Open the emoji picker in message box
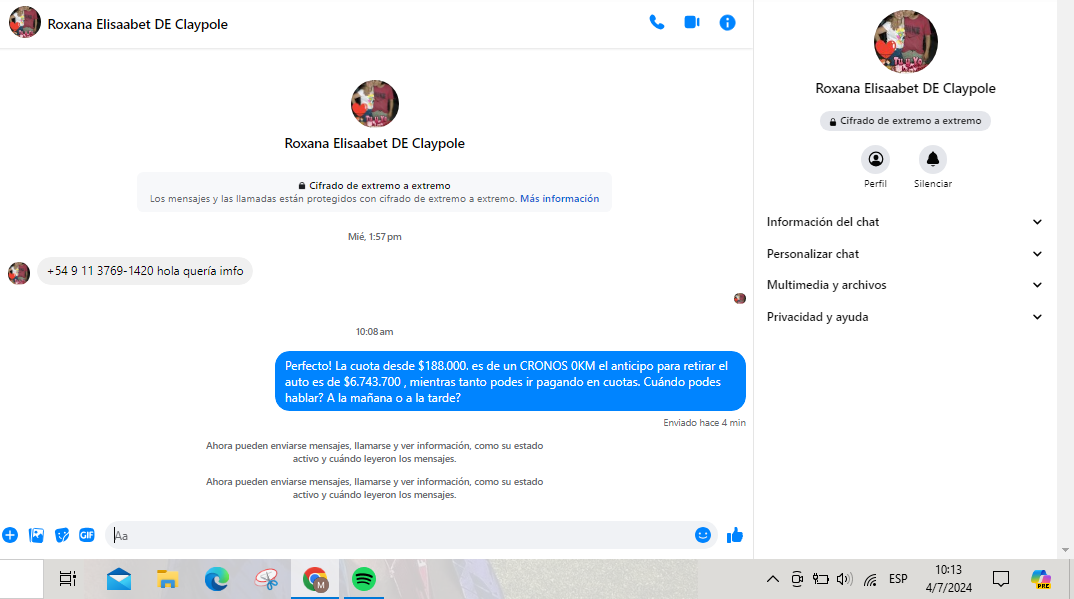 pyautogui.click(x=703, y=535)
